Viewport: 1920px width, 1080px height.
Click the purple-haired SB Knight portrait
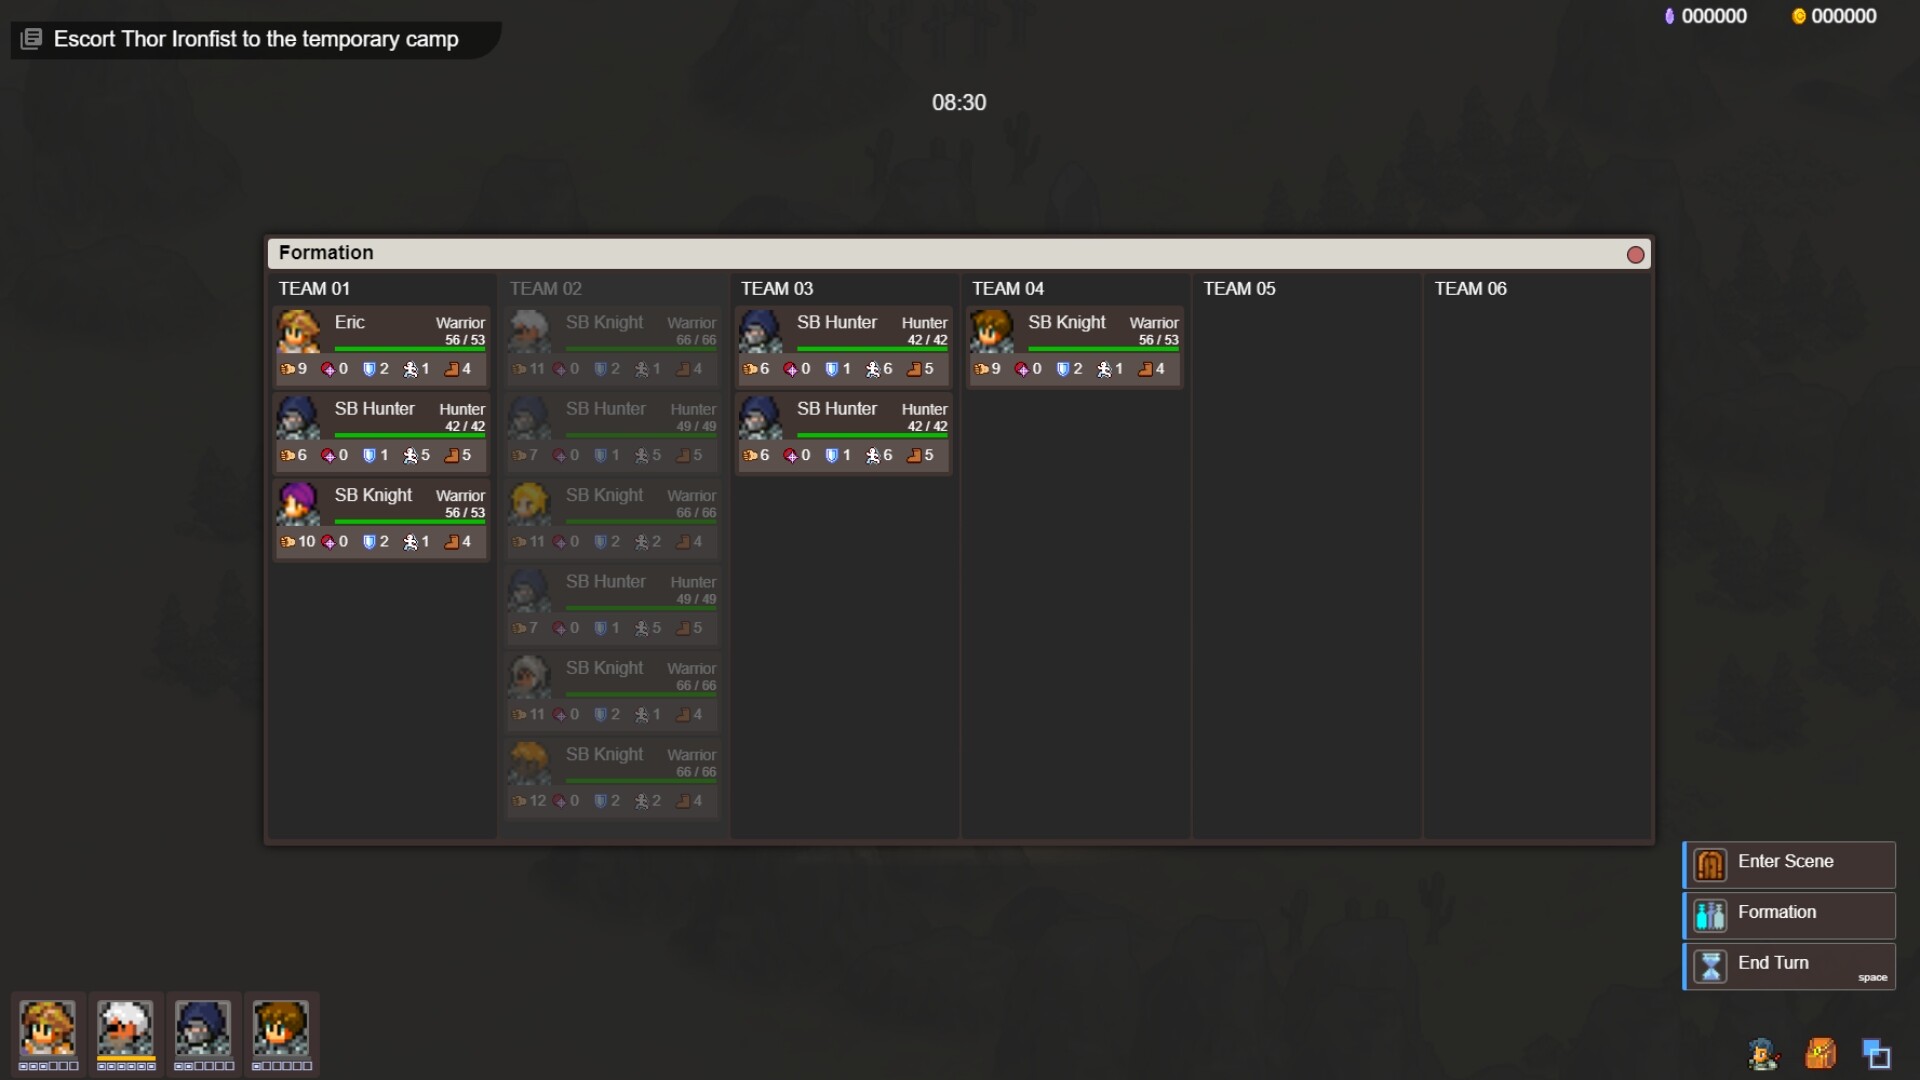(x=297, y=503)
